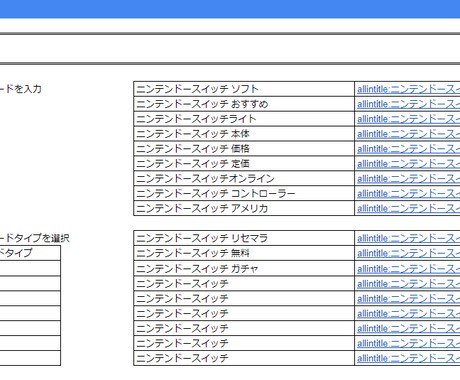This screenshot has height=380, width=460.
Task: Open the allintitle link in the リセマラ row
Action: coord(408,239)
